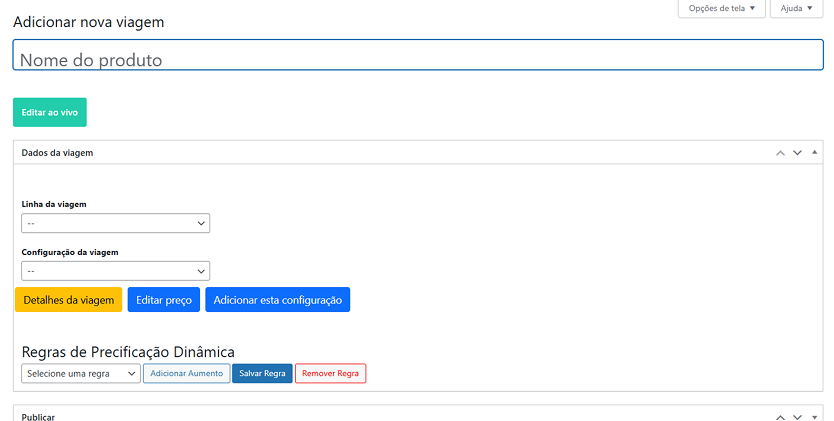Click the yellow Detalhes da viagem button
The width and height of the screenshot is (834, 421).
point(68,300)
